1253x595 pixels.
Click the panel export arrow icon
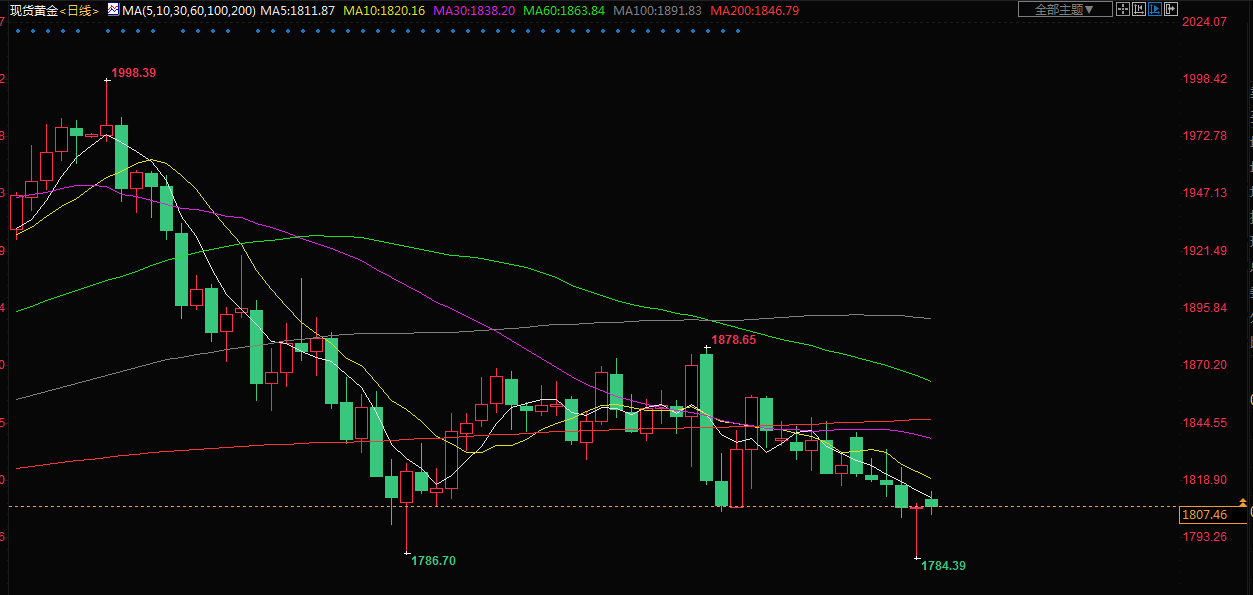click(1172, 9)
